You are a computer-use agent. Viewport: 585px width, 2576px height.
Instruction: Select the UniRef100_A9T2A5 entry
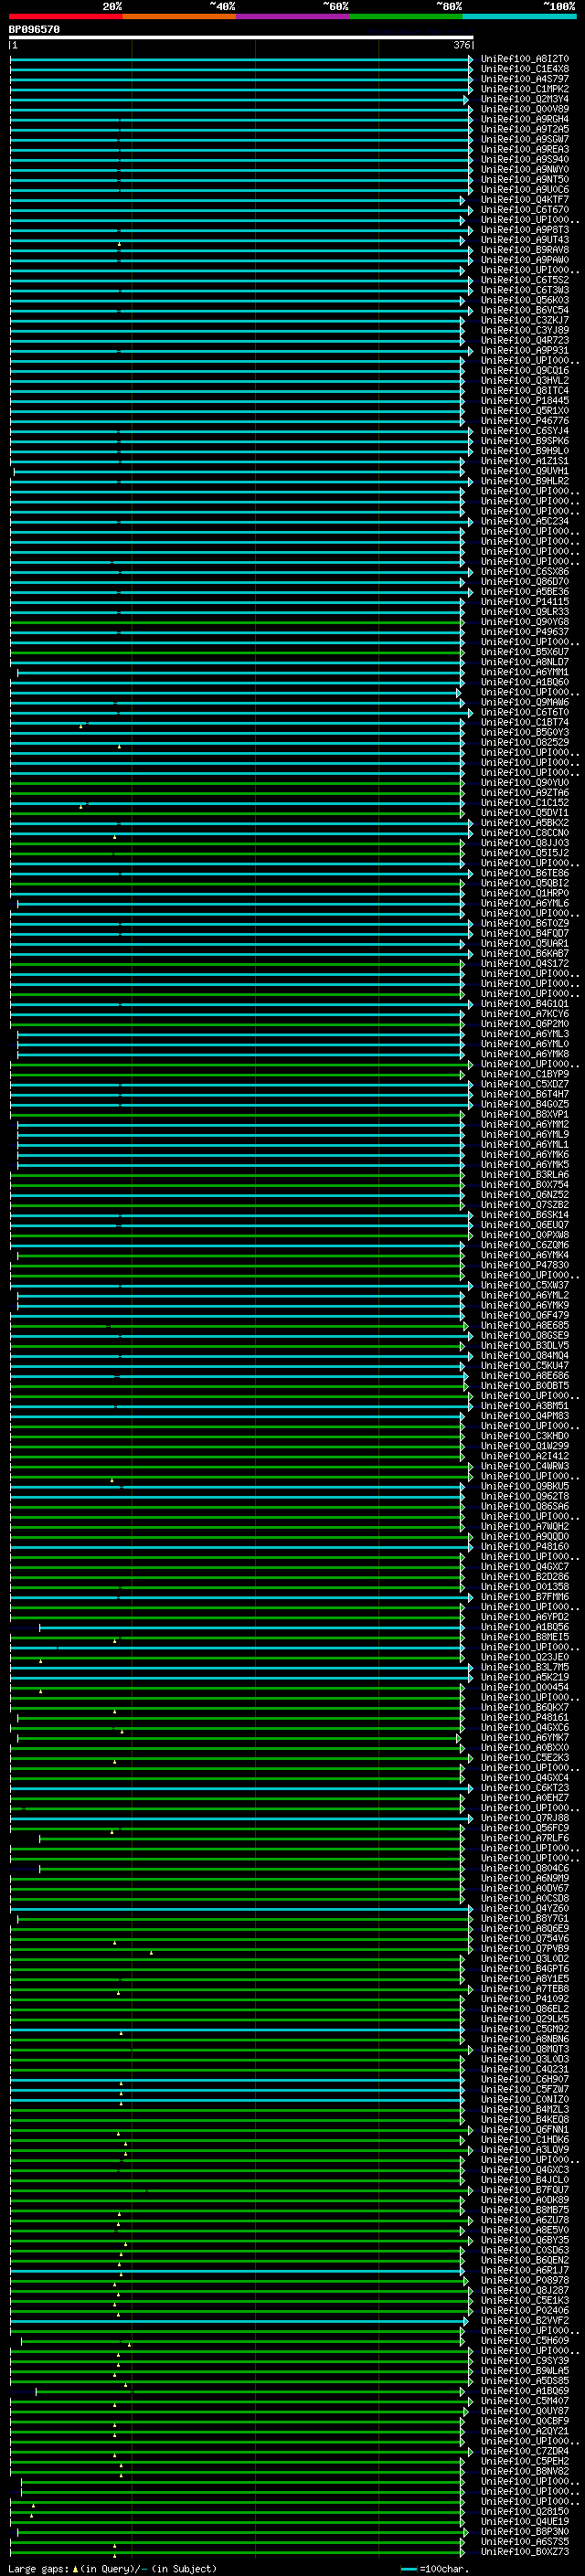tap(524, 129)
